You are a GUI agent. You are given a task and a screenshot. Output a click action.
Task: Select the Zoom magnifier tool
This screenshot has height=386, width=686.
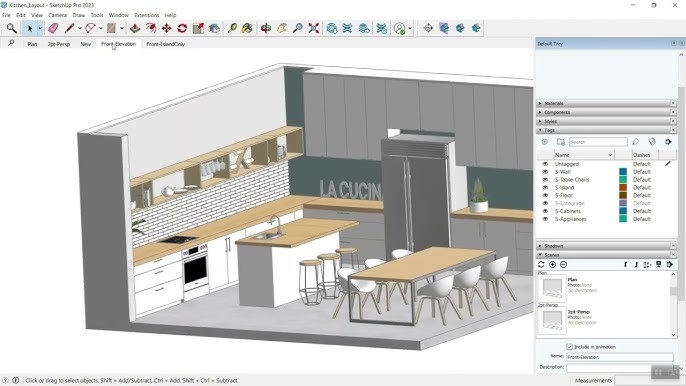(x=298, y=28)
